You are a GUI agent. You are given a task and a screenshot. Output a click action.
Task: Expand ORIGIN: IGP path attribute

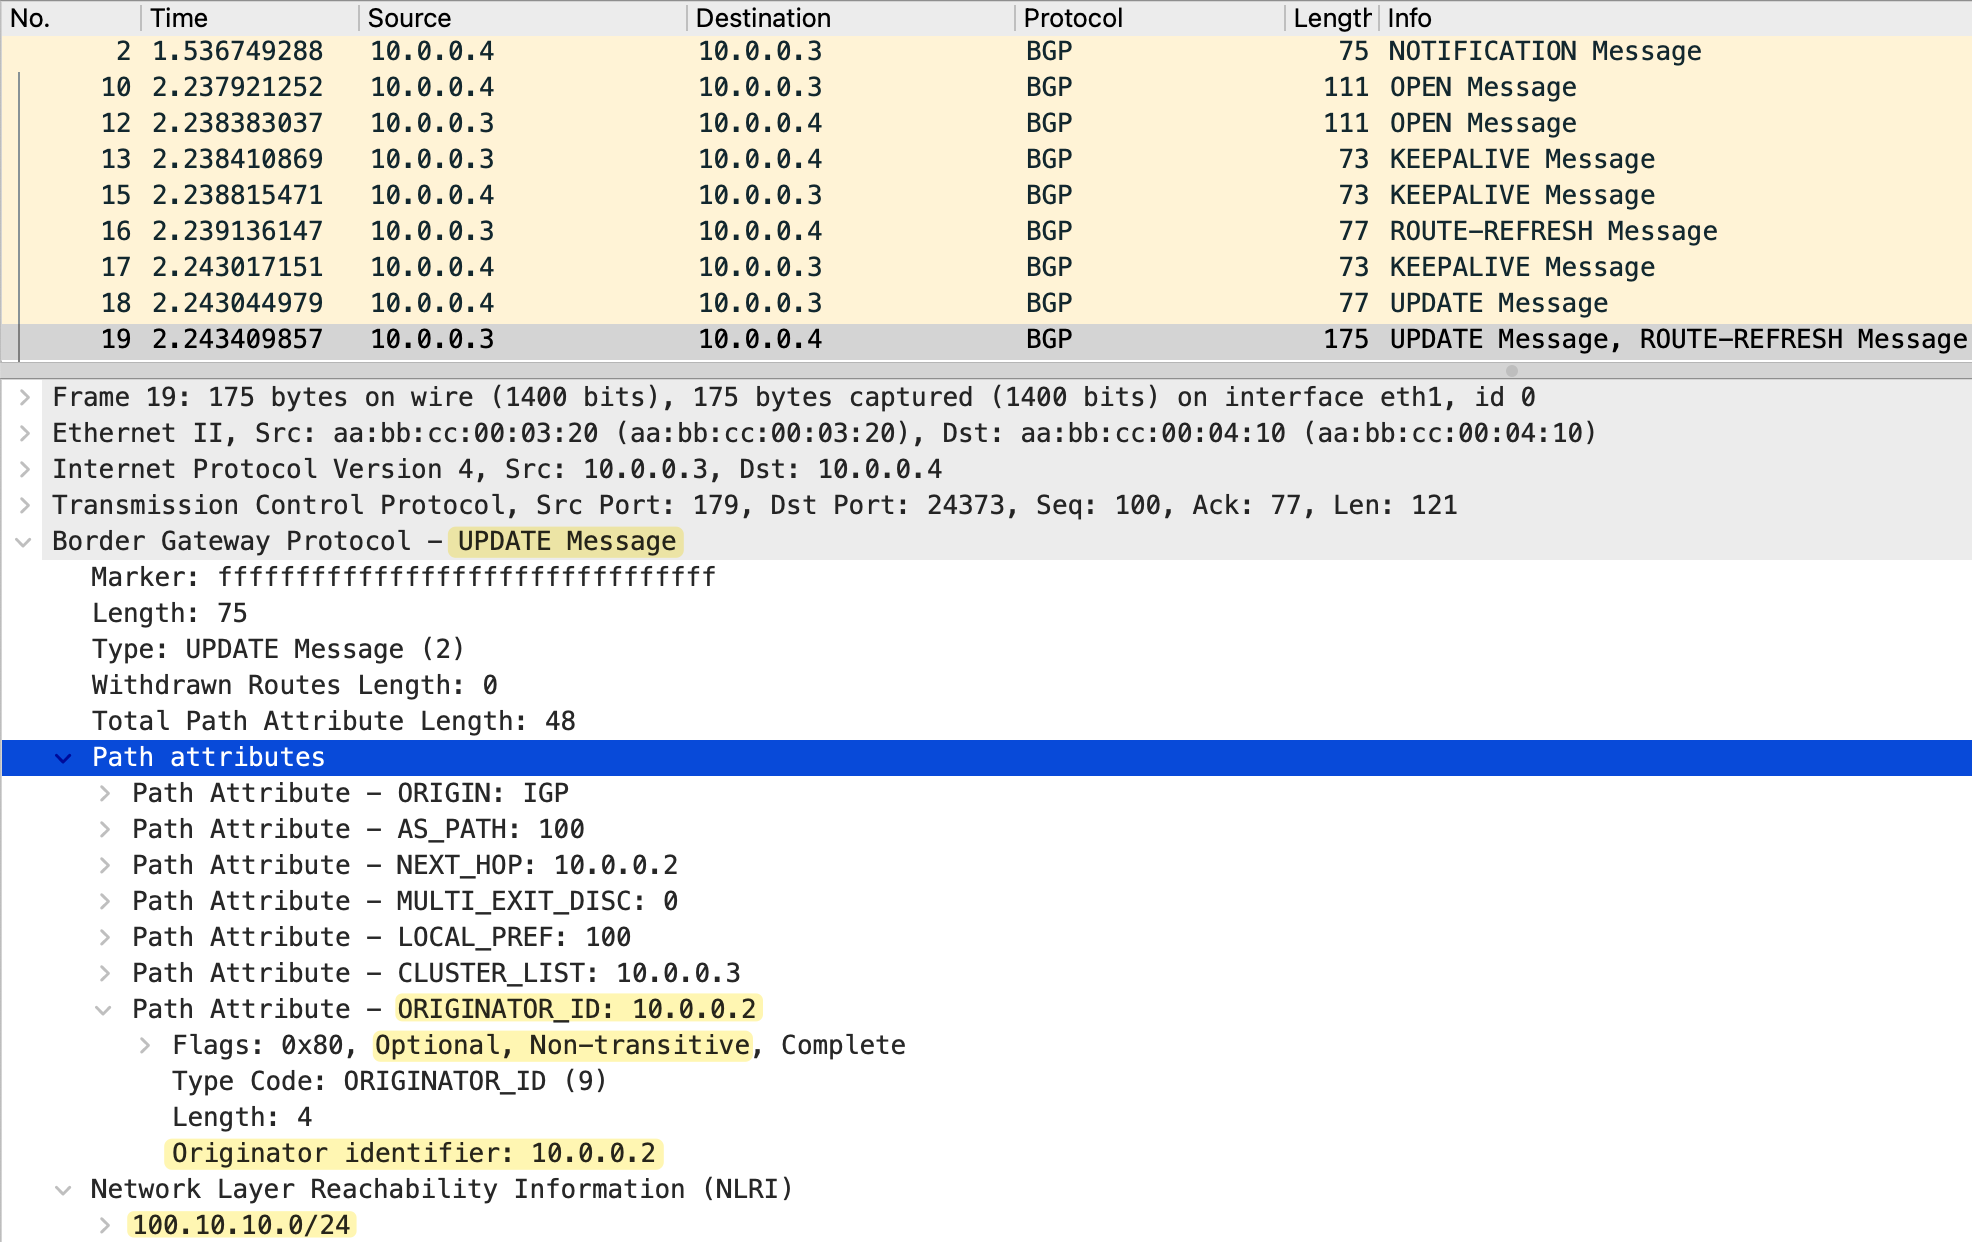tap(105, 793)
